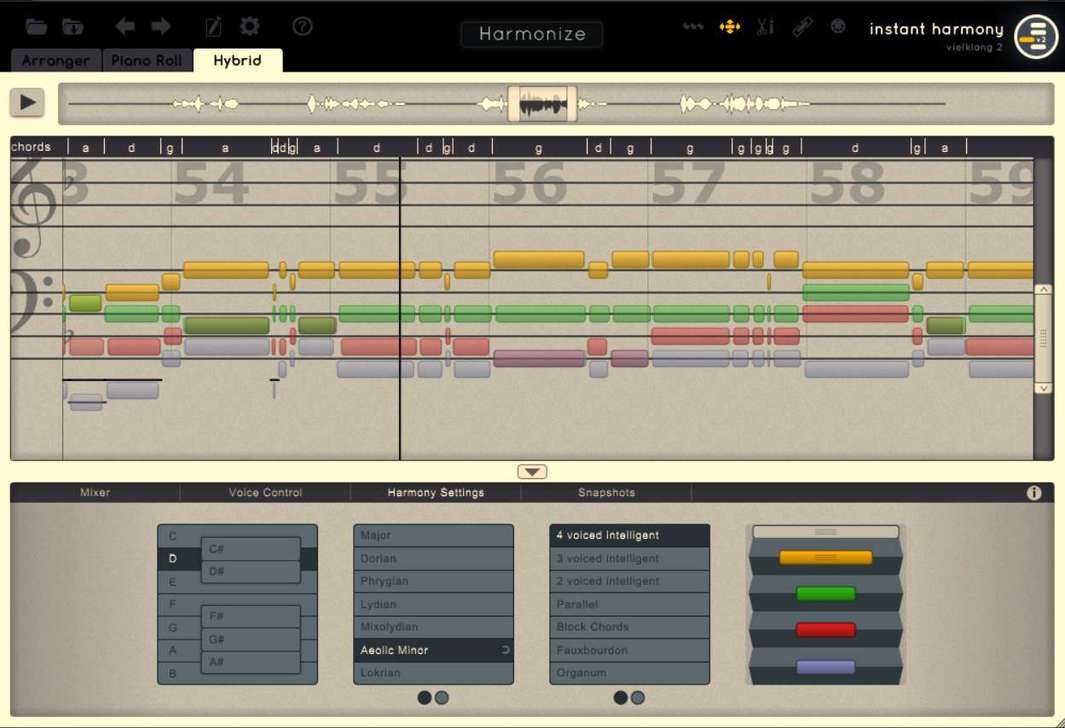Click the red voice block in stack
This screenshot has height=728, width=1065.
click(x=825, y=630)
